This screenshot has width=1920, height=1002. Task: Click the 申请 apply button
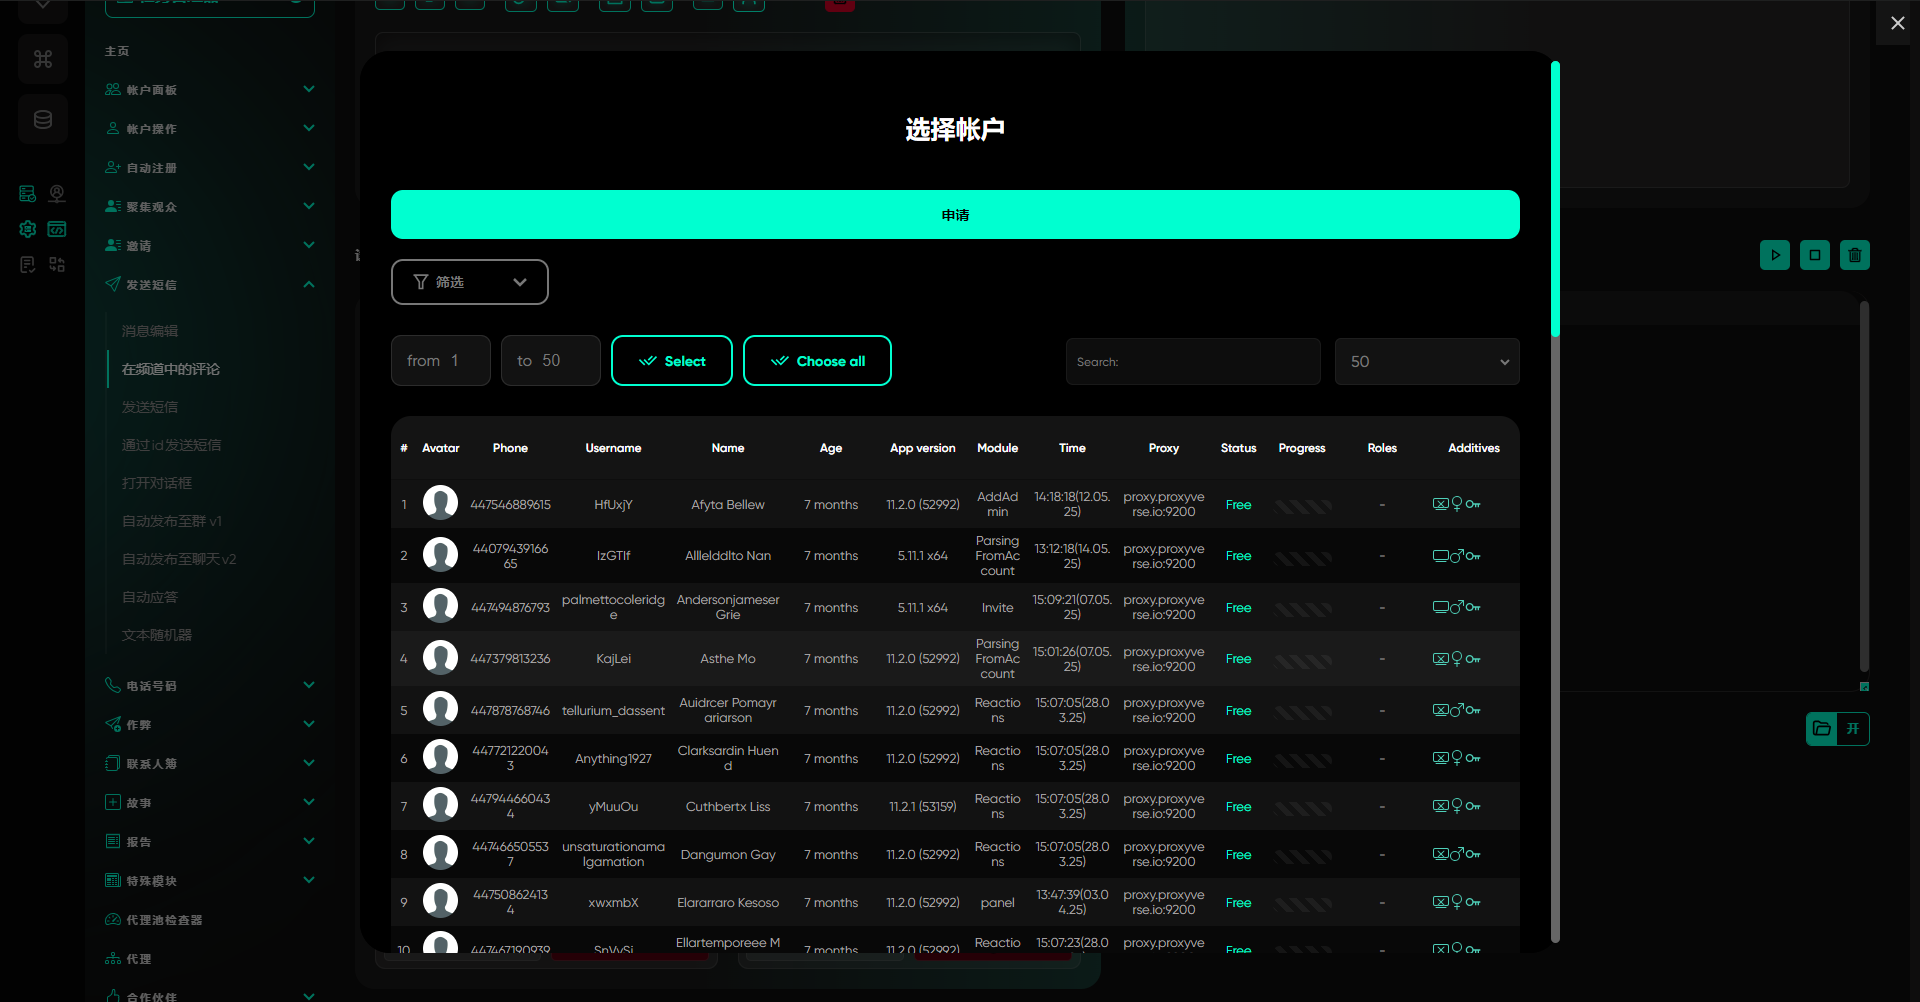(x=954, y=215)
